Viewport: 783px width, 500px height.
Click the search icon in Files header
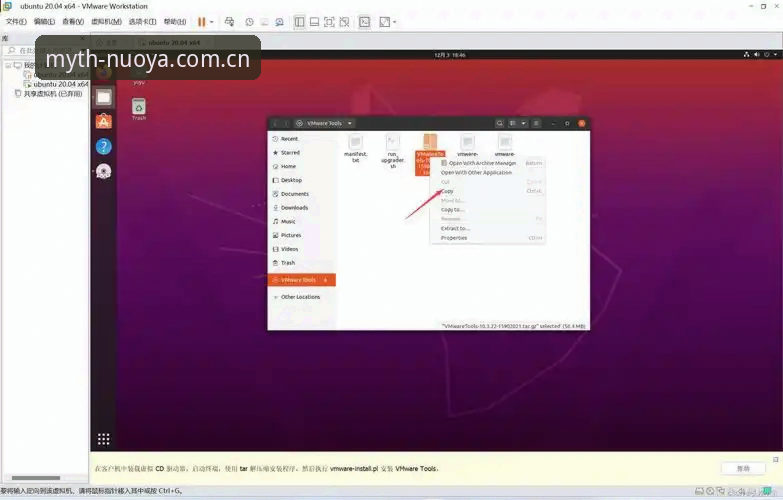(499, 123)
